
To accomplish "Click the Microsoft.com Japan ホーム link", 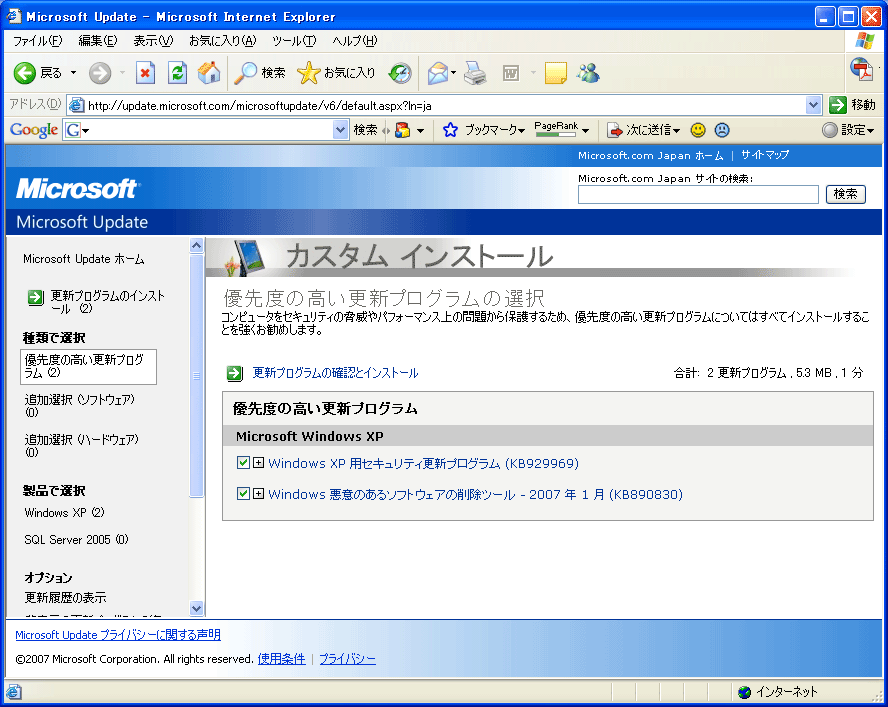I will (651, 155).
